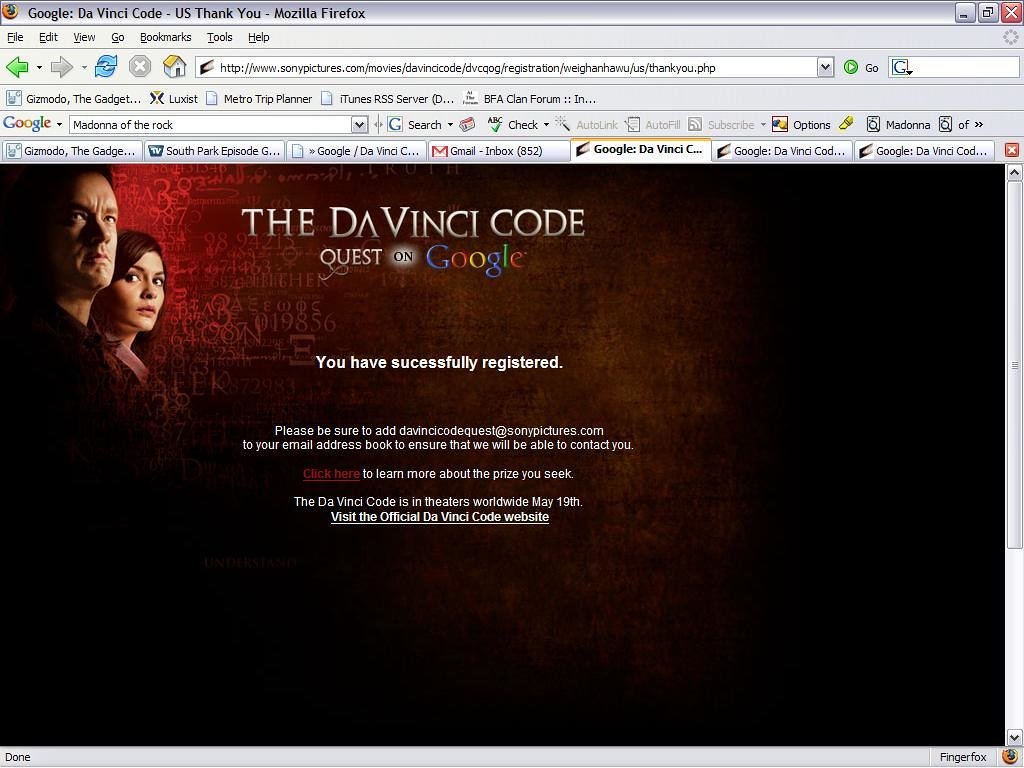Open the Bookmarks menu
1024x768 pixels.
point(166,37)
